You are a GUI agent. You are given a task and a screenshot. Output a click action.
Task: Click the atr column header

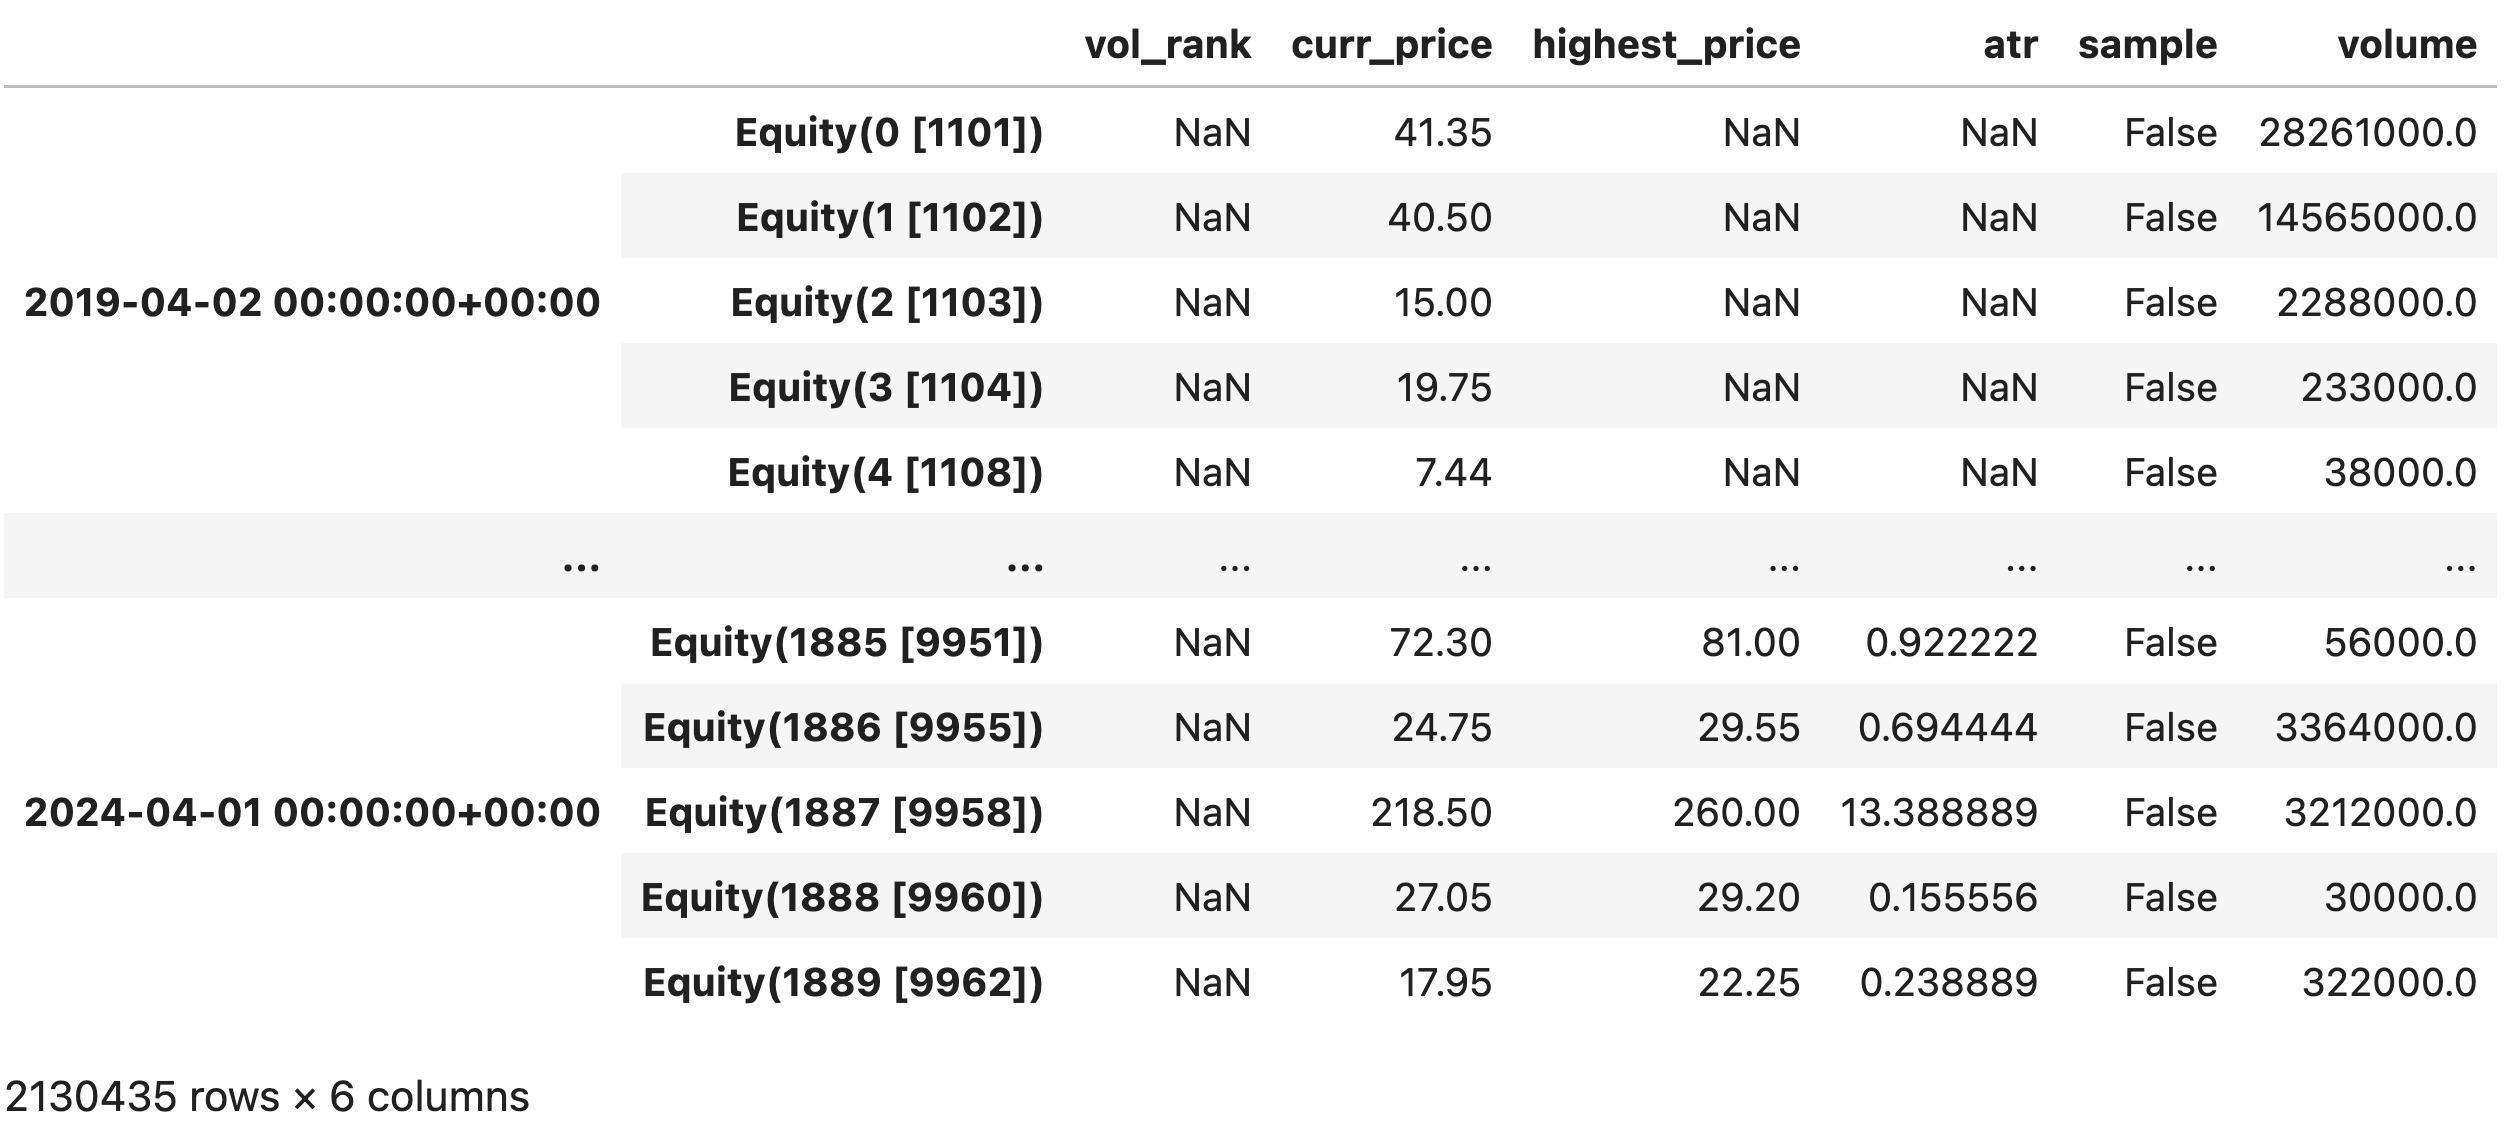pos(2010,45)
